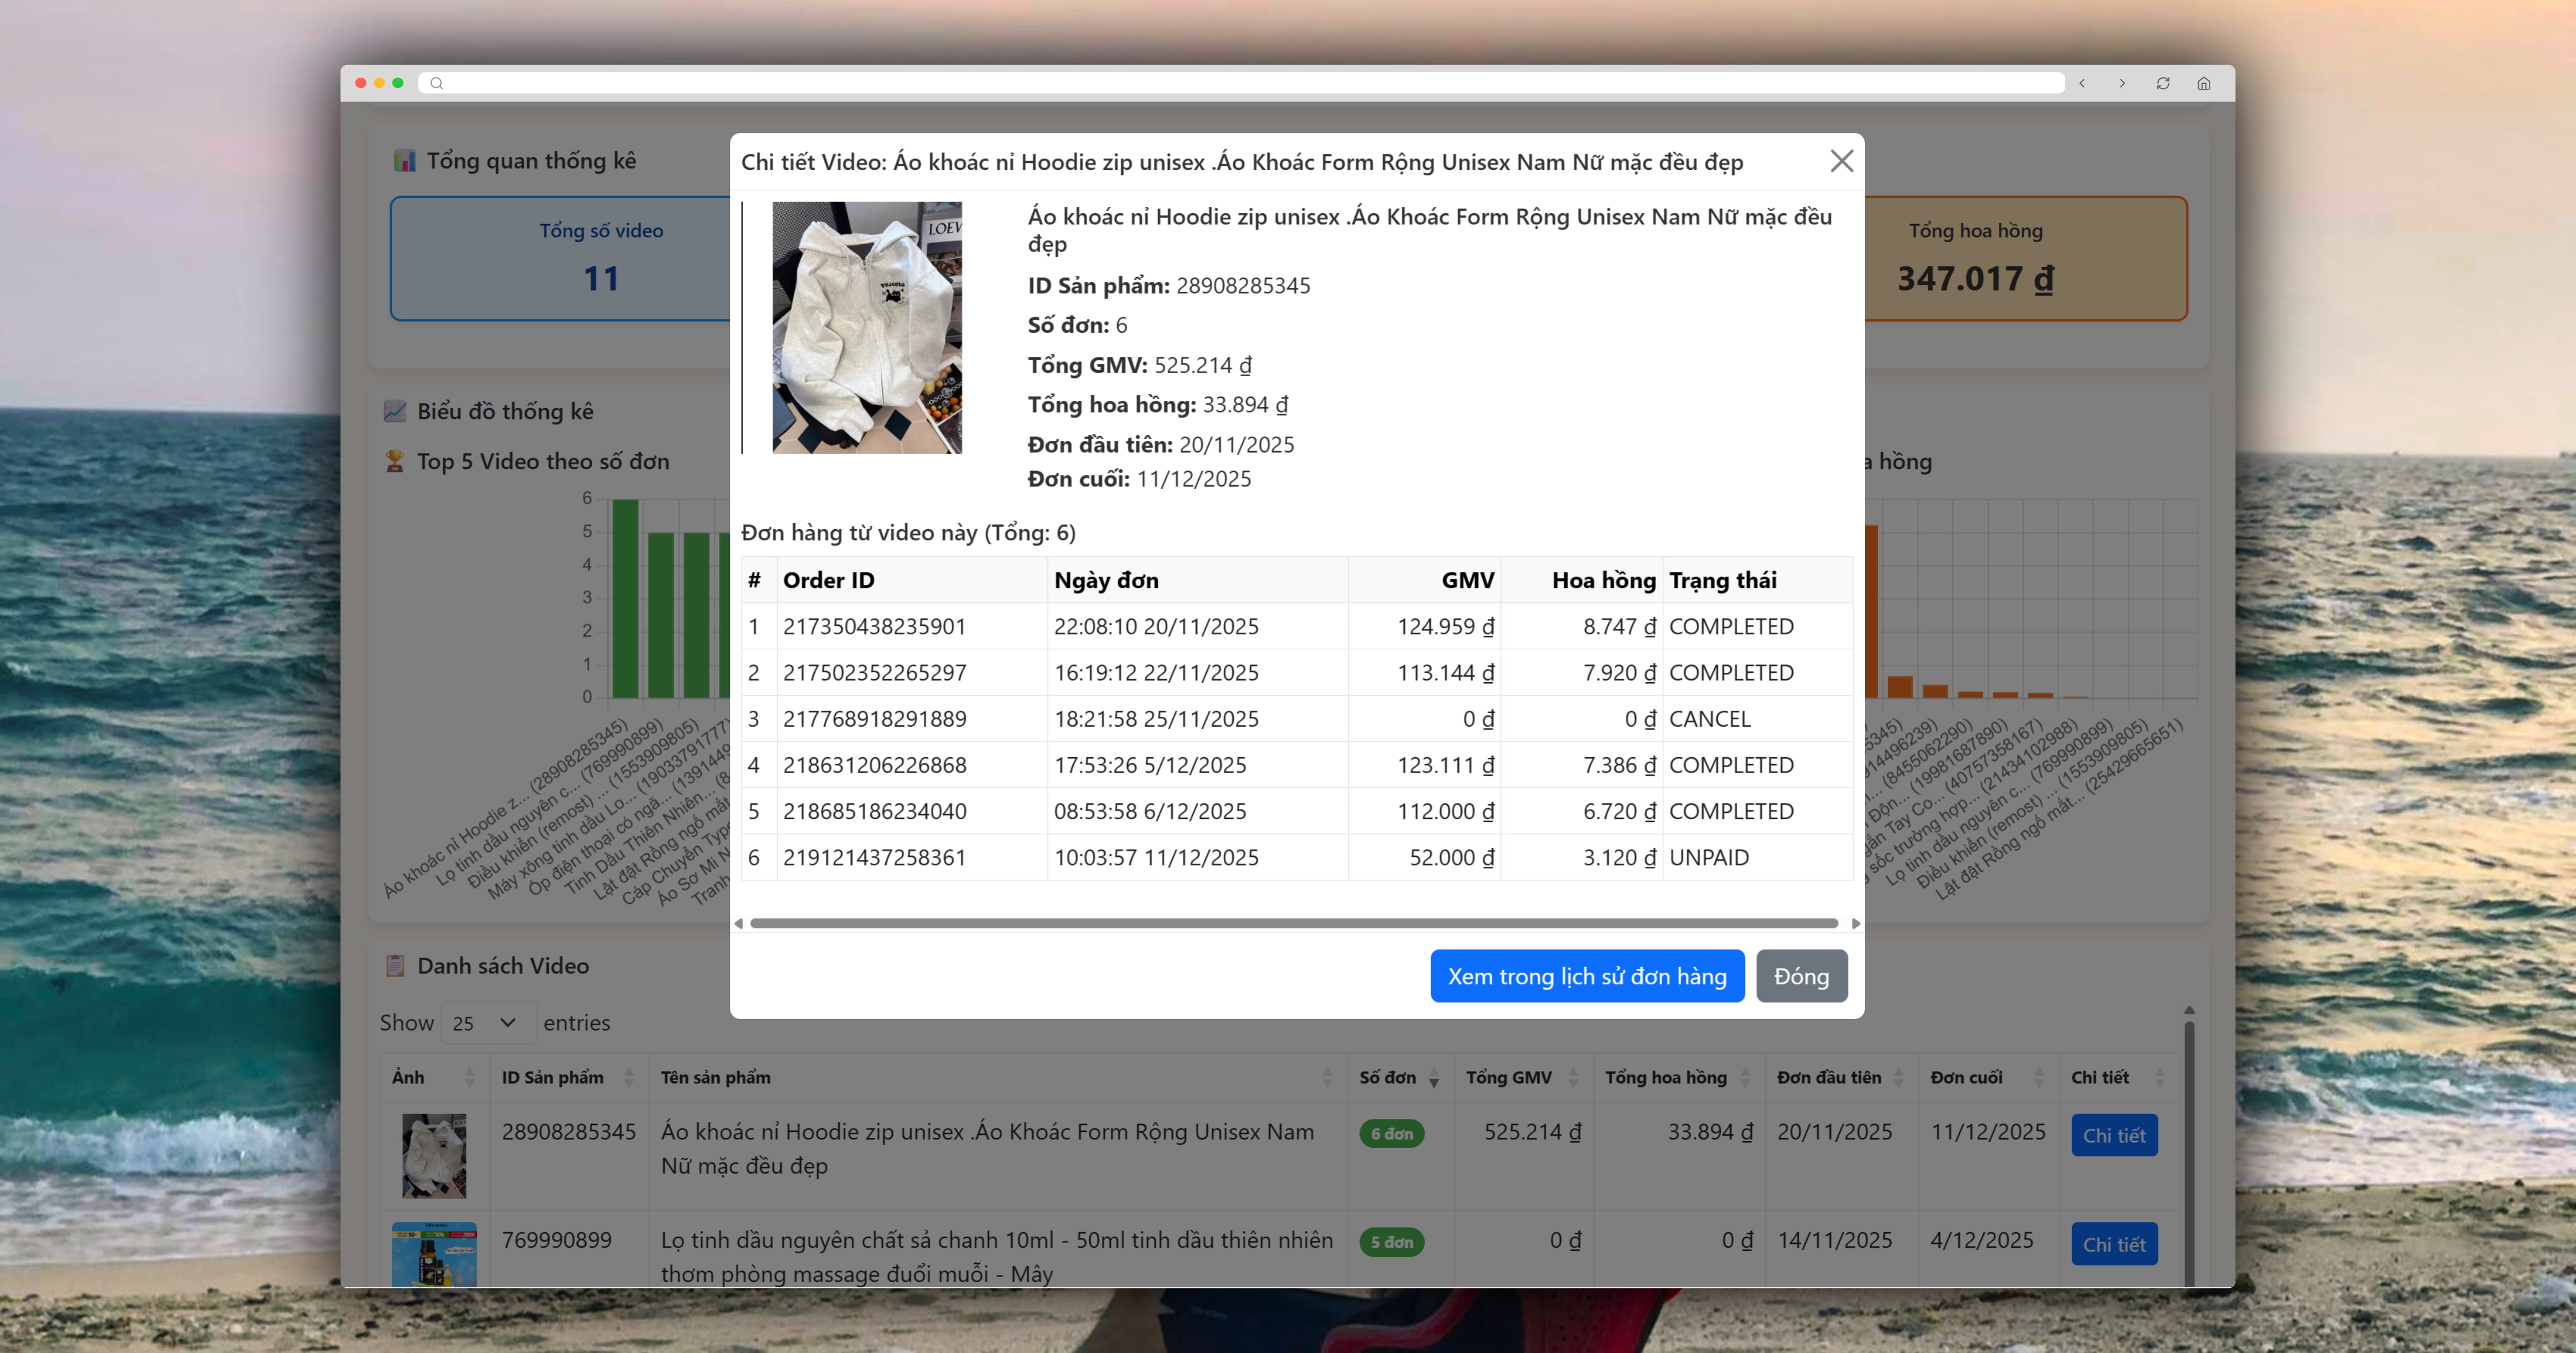Image resolution: width=2576 pixels, height=1353 pixels.
Task: Click the statistics overview chart icon
Action: click(x=404, y=161)
